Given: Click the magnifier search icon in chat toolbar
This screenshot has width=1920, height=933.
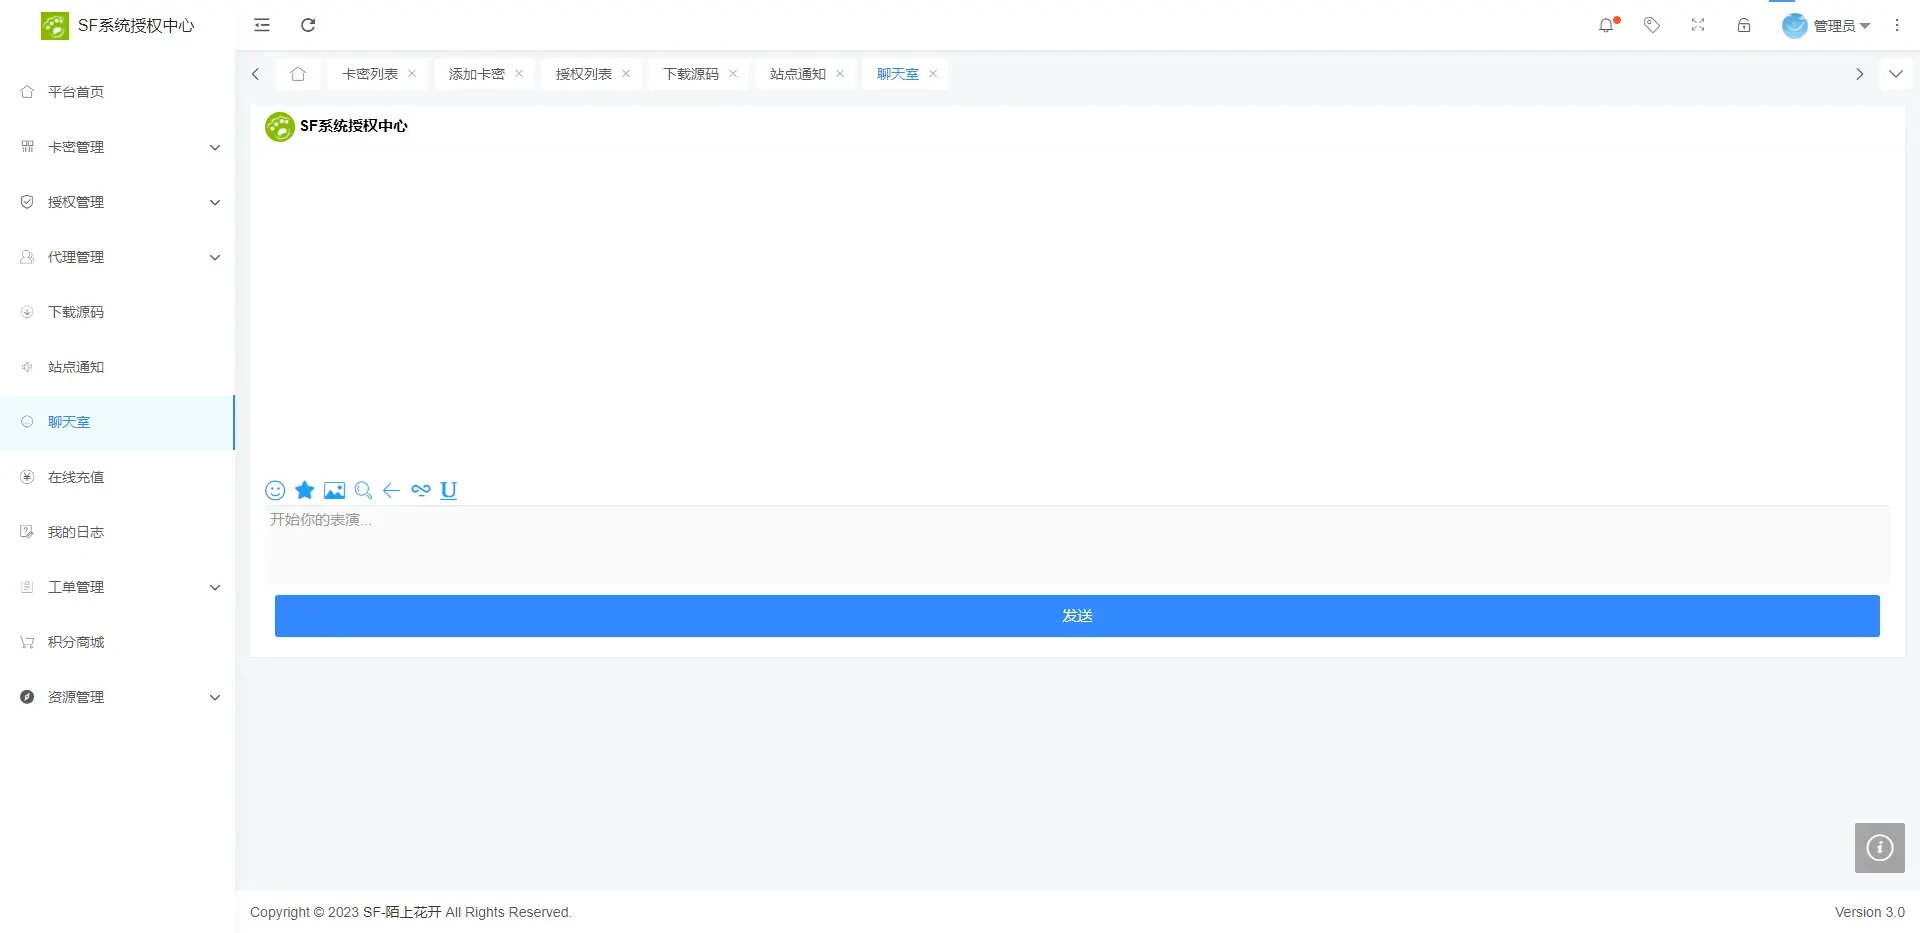Looking at the screenshot, I should (363, 490).
